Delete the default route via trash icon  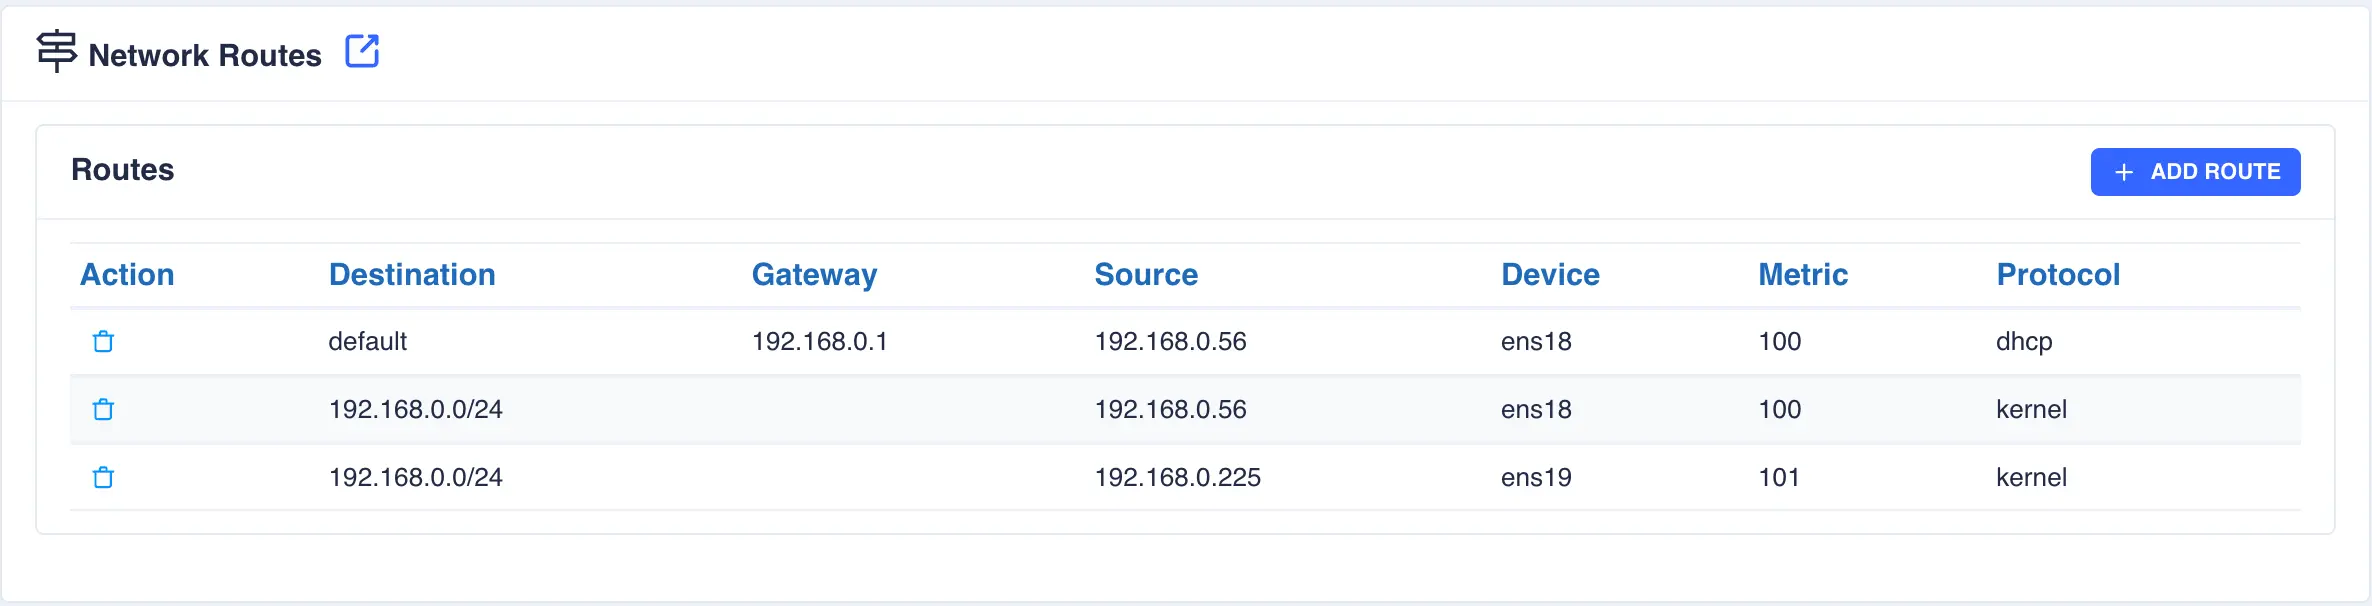coord(103,342)
